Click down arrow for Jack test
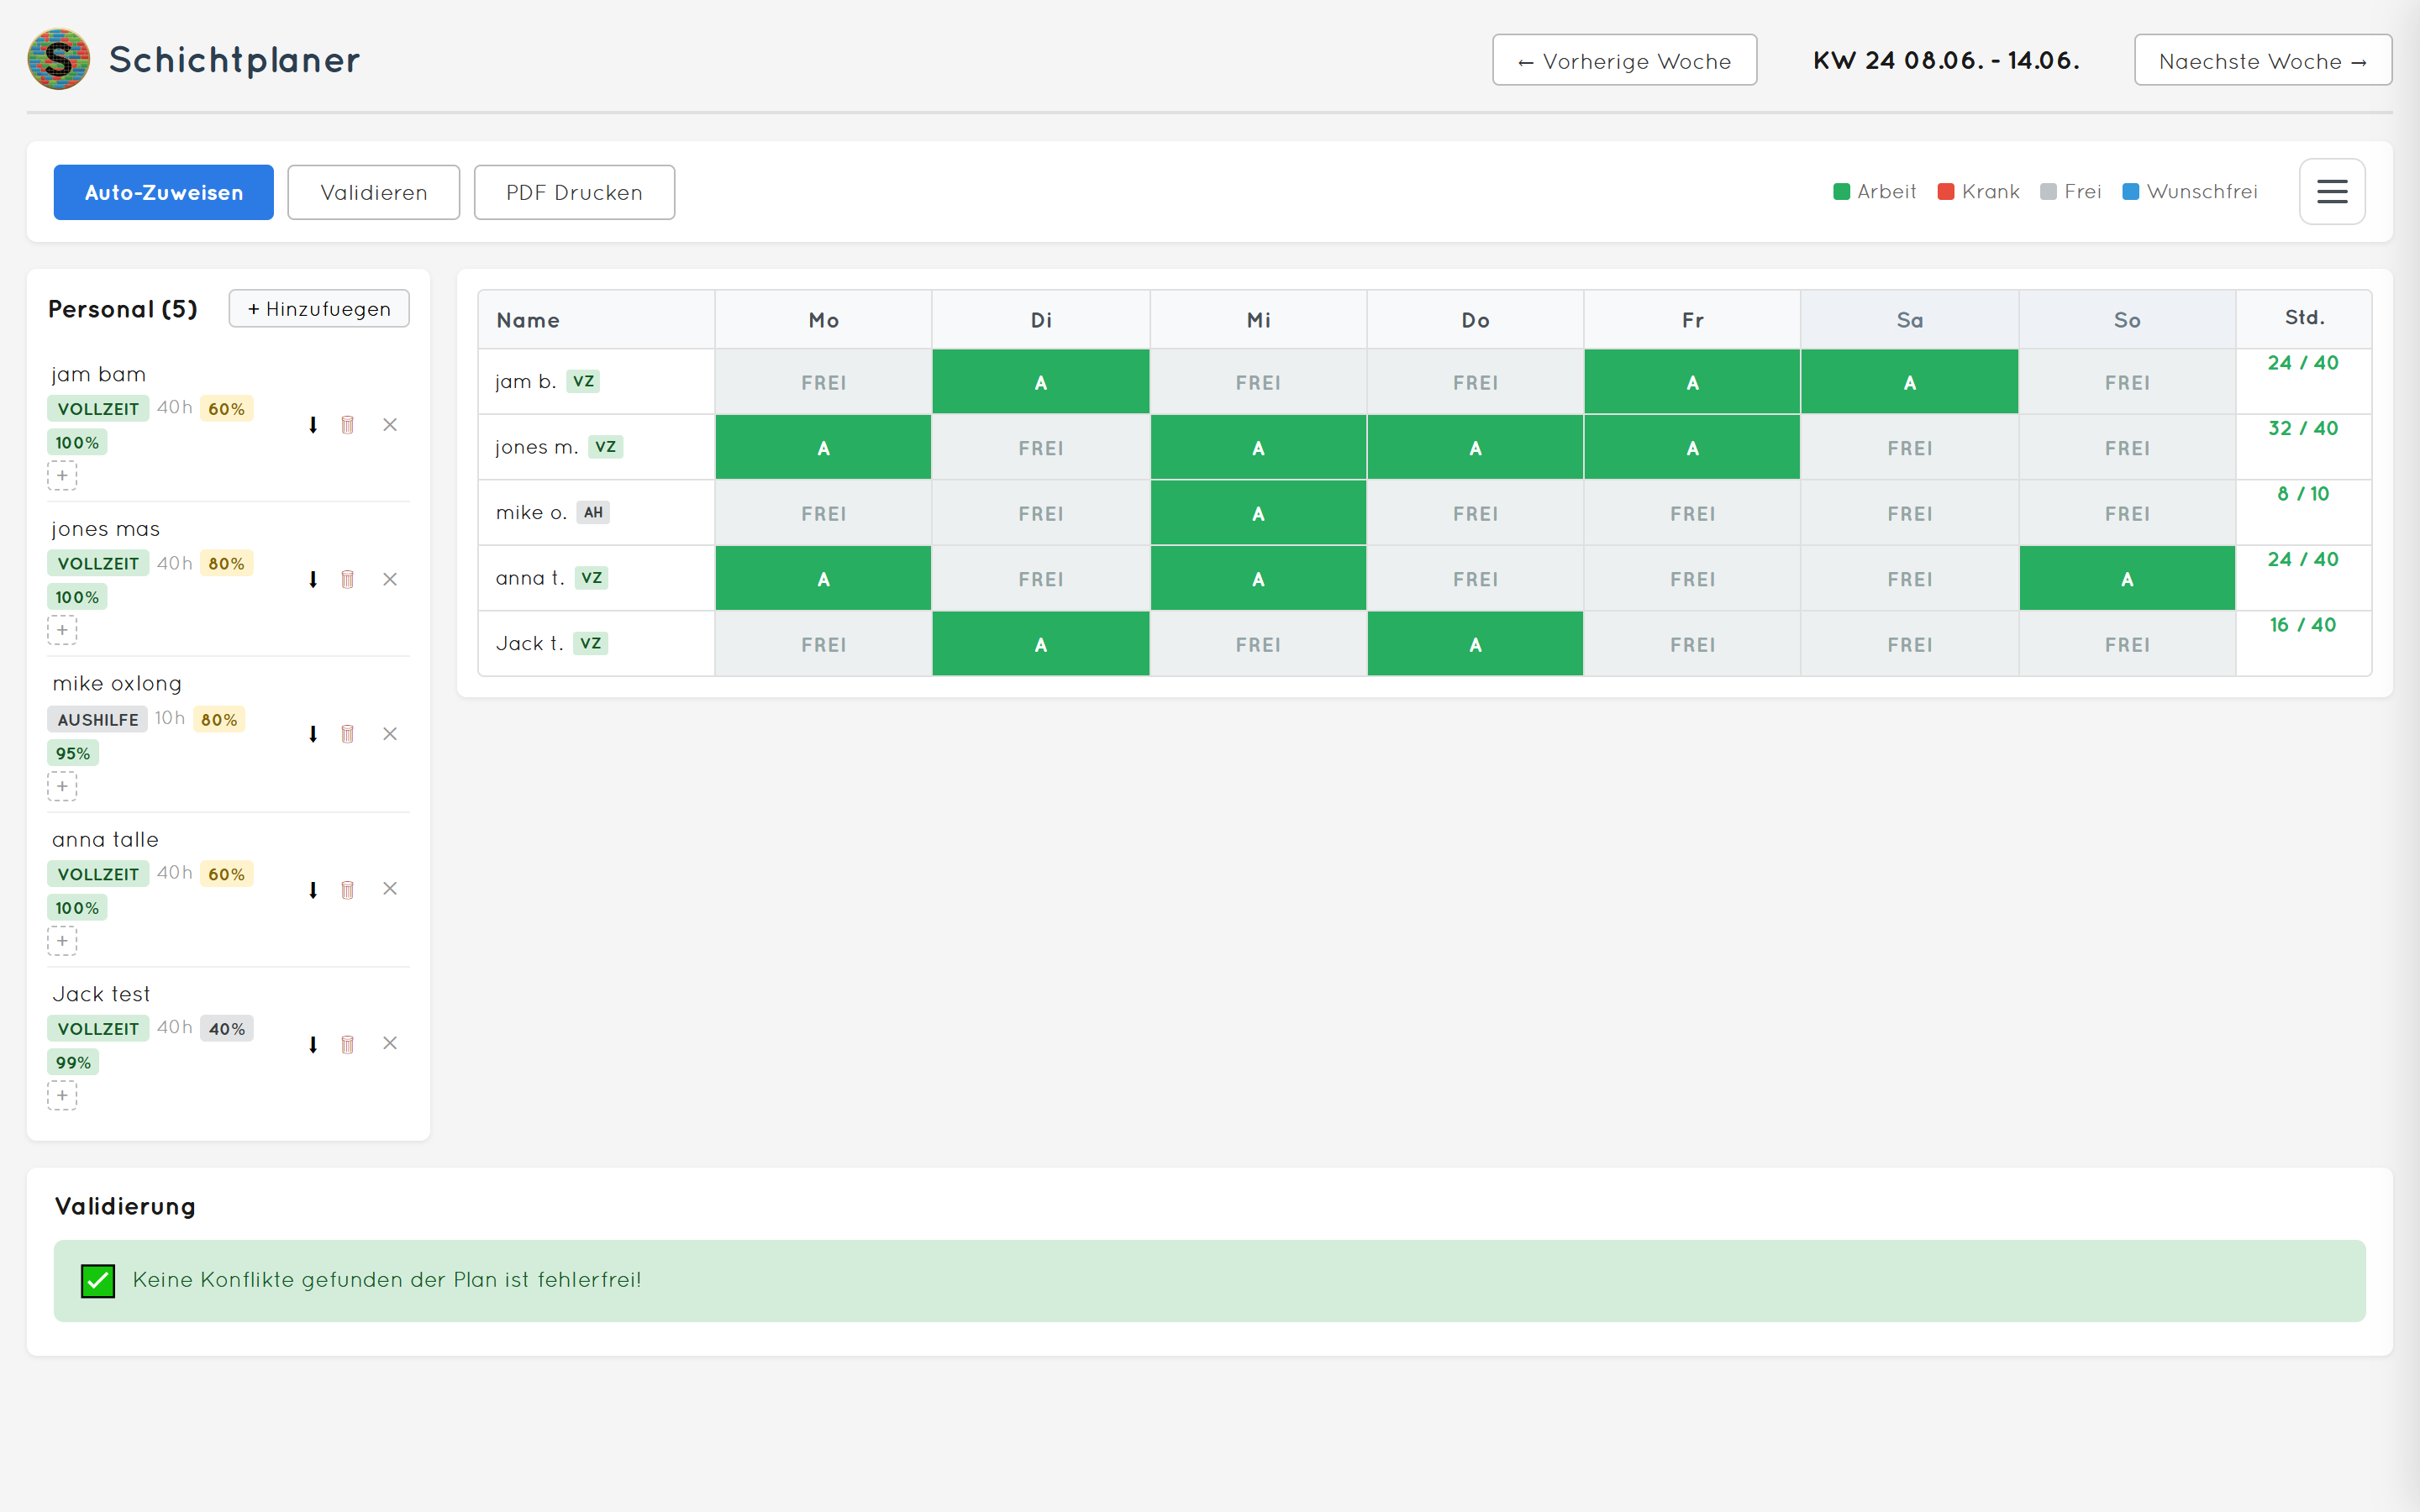 click(x=313, y=1044)
